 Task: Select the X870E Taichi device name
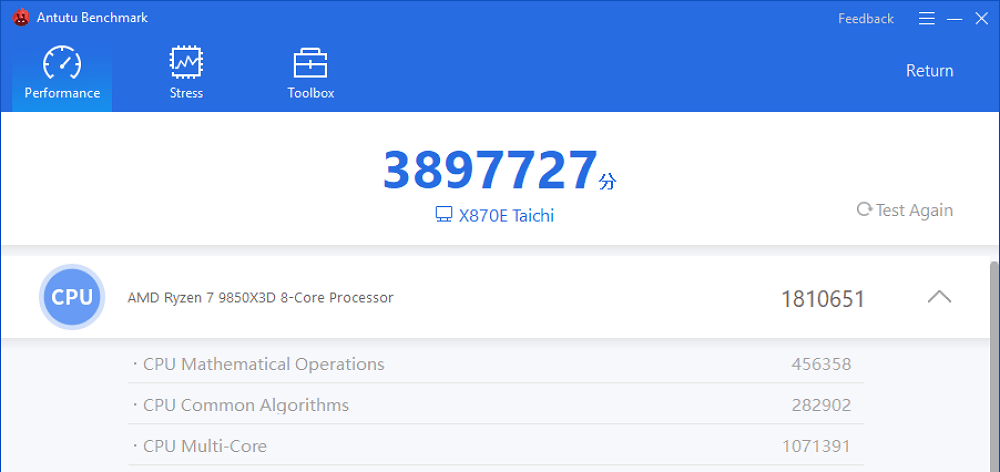click(506, 215)
